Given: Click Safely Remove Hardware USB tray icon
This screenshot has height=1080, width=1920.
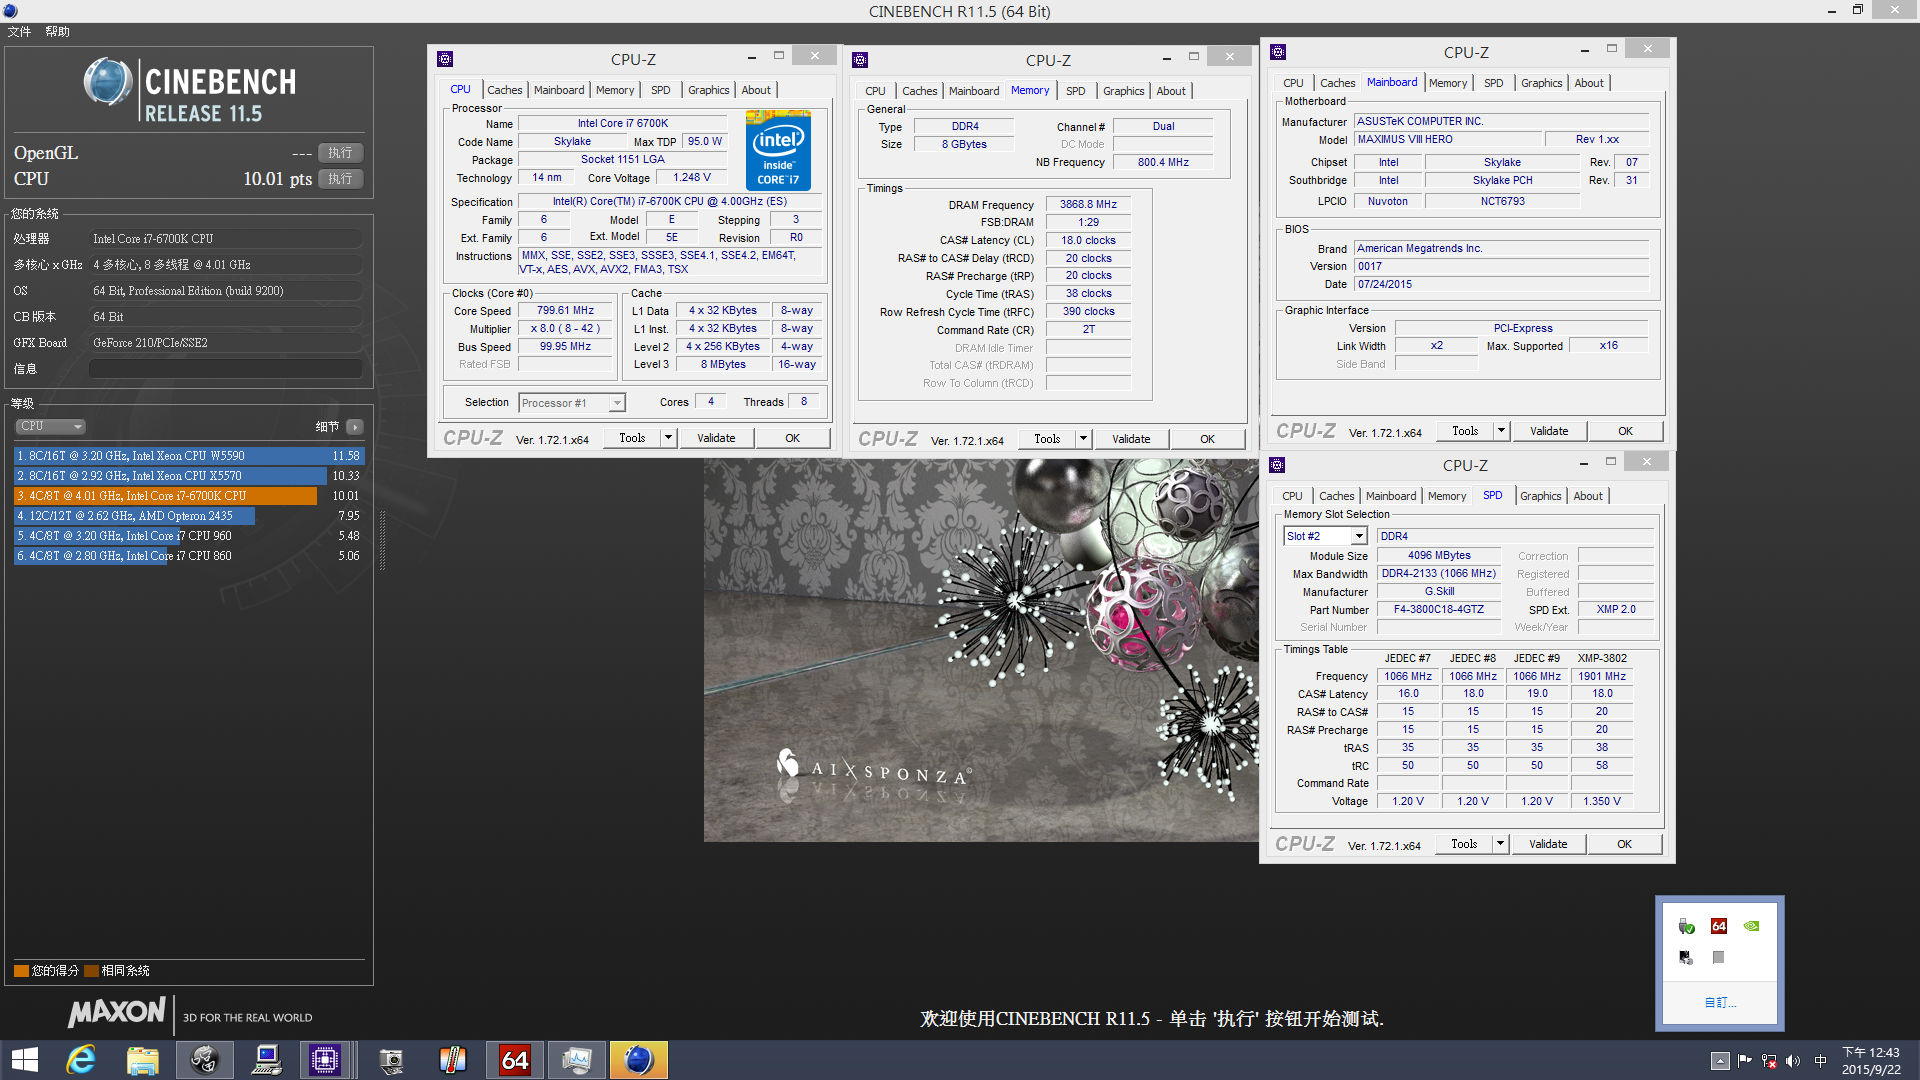Looking at the screenshot, I should [1686, 926].
